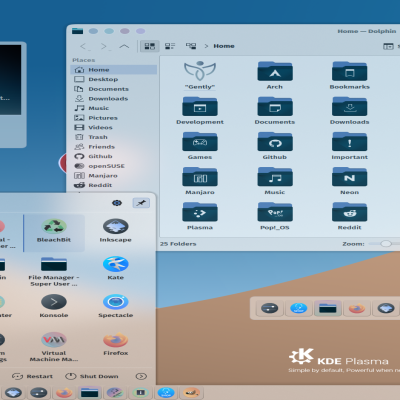Launch Virtual Machine Manager from launcher
Screen dimensions: 400x400
(x=54, y=347)
